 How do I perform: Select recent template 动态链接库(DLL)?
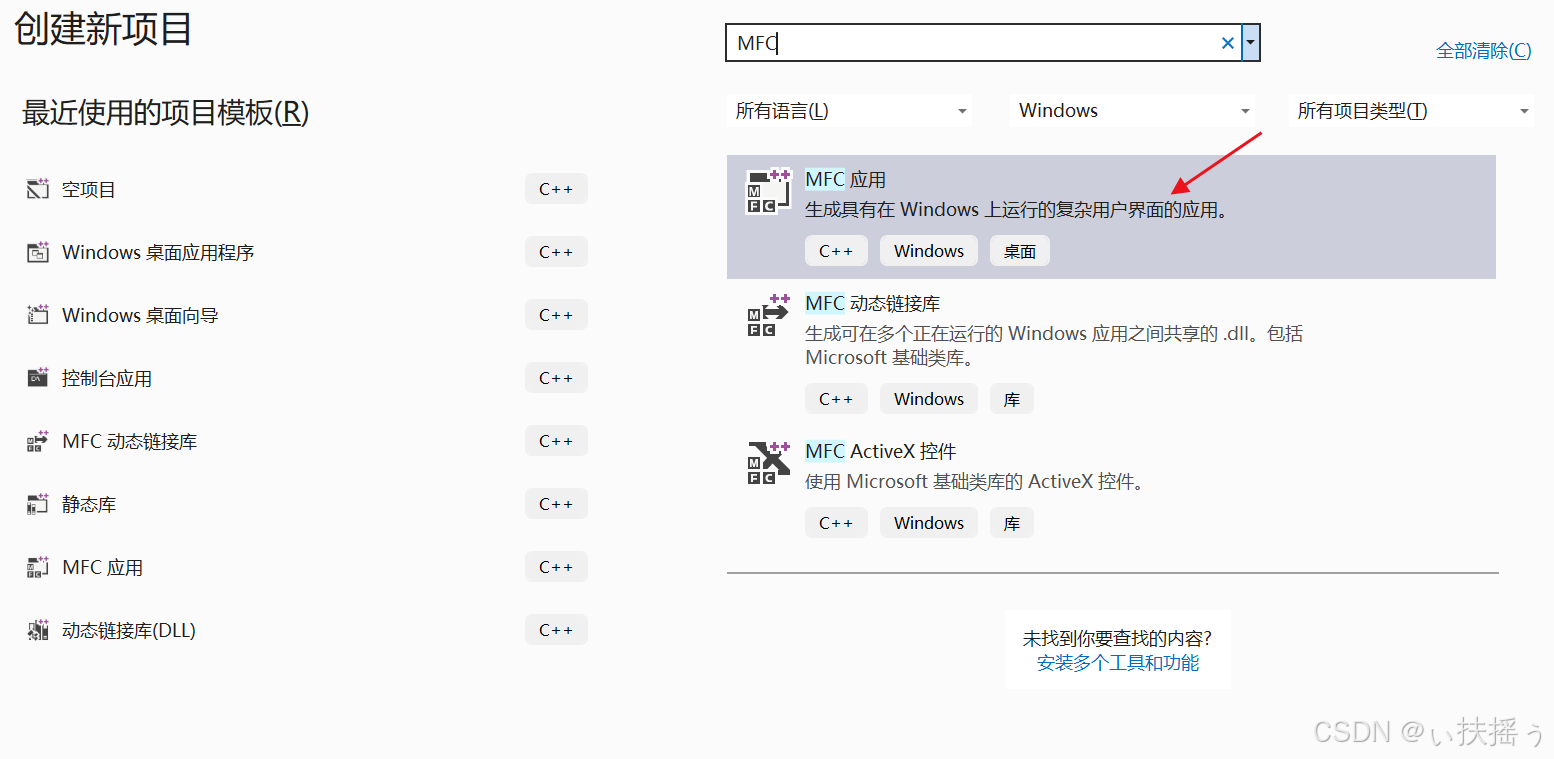click(305, 630)
